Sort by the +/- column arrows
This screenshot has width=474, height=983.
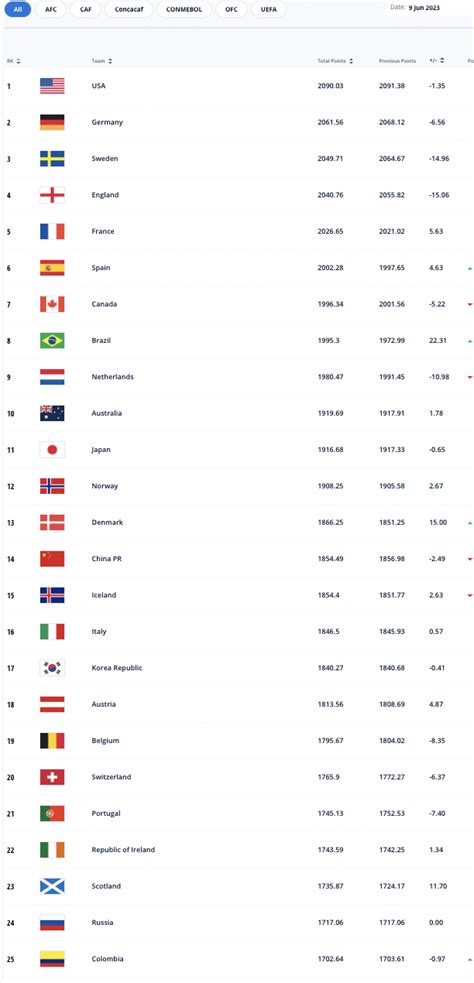point(442,61)
